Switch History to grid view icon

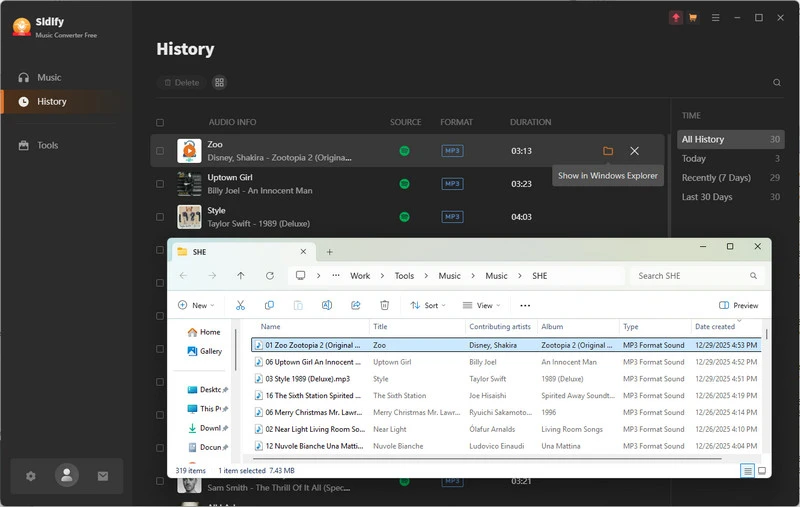pos(219,83)
